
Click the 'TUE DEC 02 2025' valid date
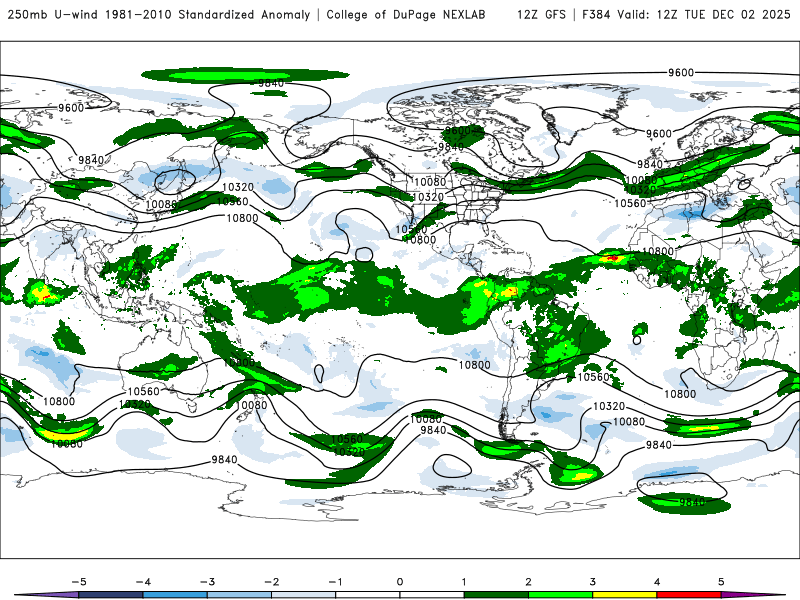(x=737, y=14)
